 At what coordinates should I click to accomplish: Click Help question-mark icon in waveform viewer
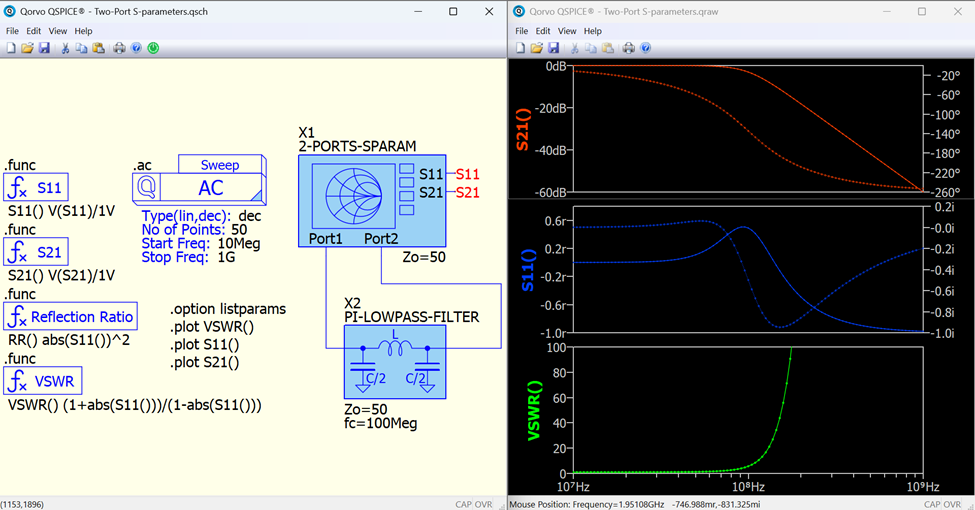point(645,48)
